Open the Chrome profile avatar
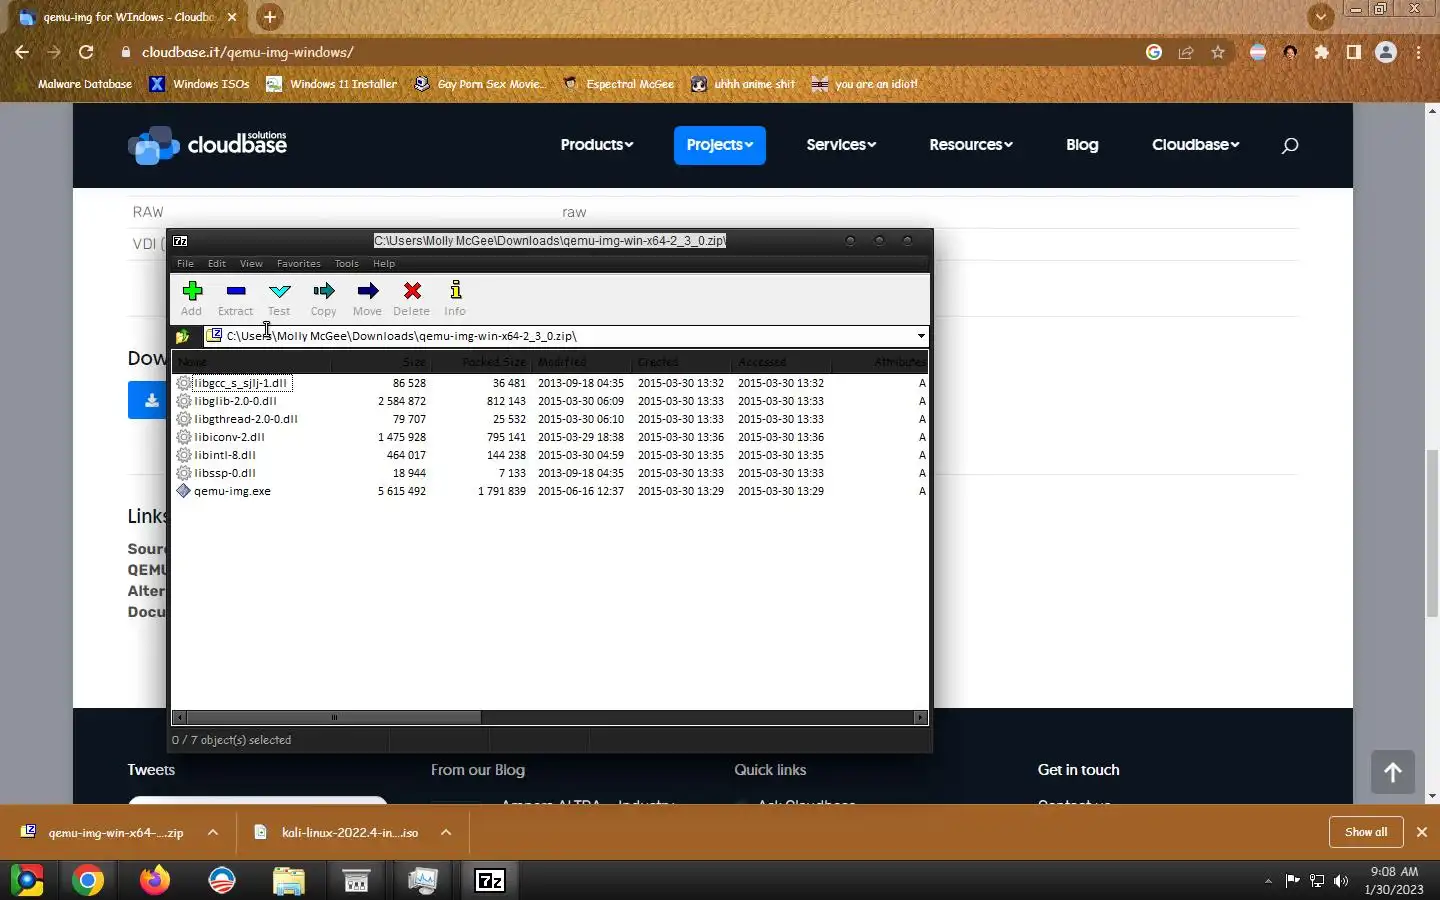The height and width of the screenshot is (900, 1440). click(x=1386, y=52)
